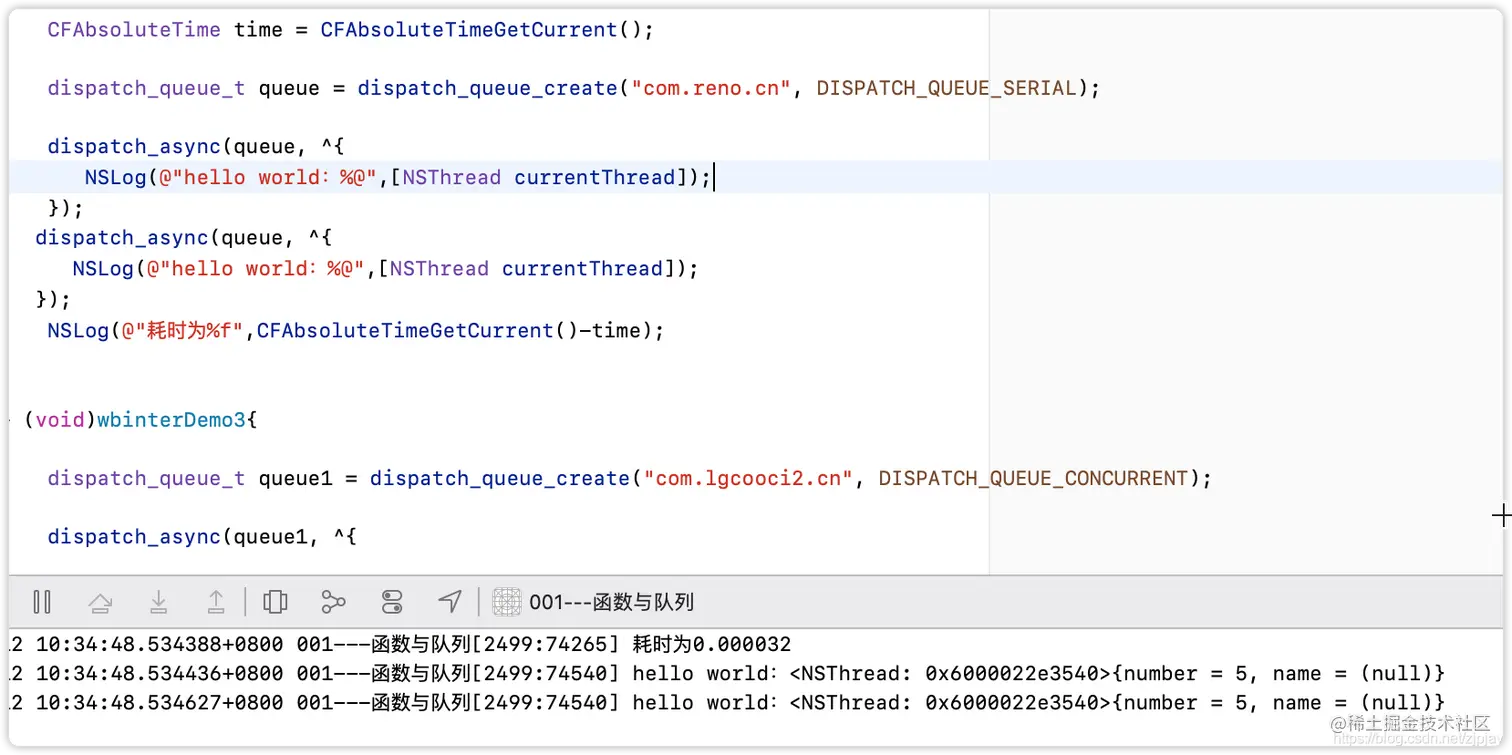Click the DISPATCH_QUEUE_CONCURRENT constant
Image resolution: width=1512 pixels, height=755 pixels.
pos(1033,478)
